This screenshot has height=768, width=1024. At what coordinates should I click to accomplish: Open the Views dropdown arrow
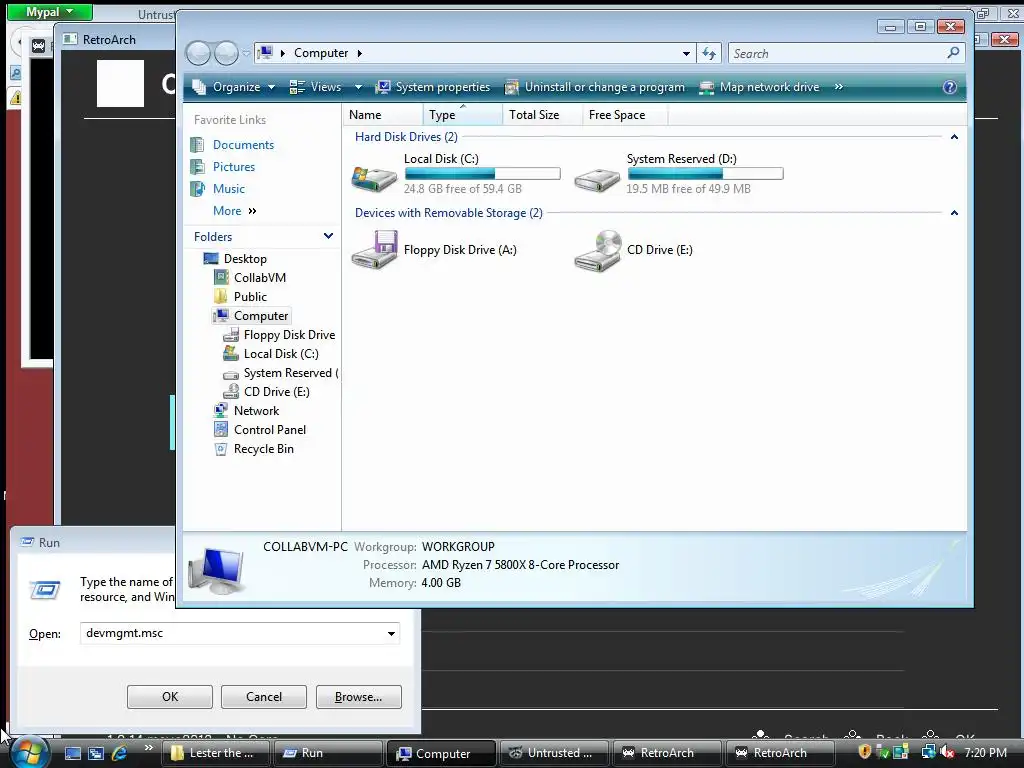(358, 87)
